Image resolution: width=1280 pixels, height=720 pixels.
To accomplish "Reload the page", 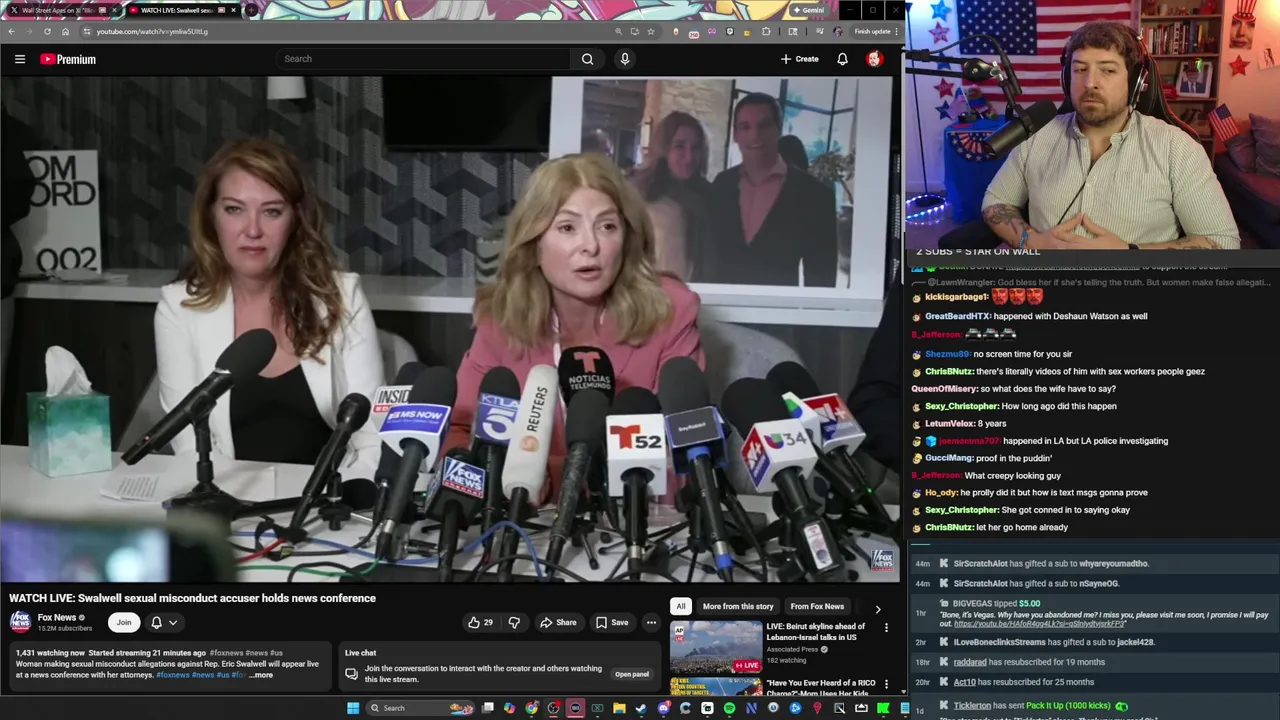I will click(47, 31).
